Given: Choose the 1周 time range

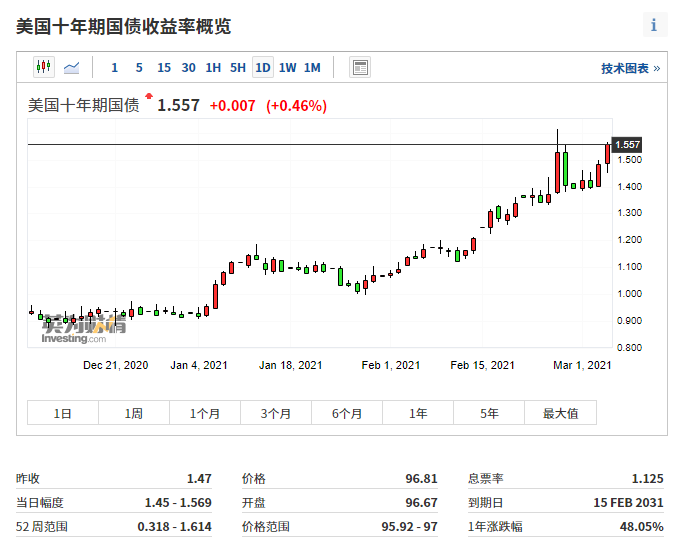Looking at the screenshot, I should 134,413.
